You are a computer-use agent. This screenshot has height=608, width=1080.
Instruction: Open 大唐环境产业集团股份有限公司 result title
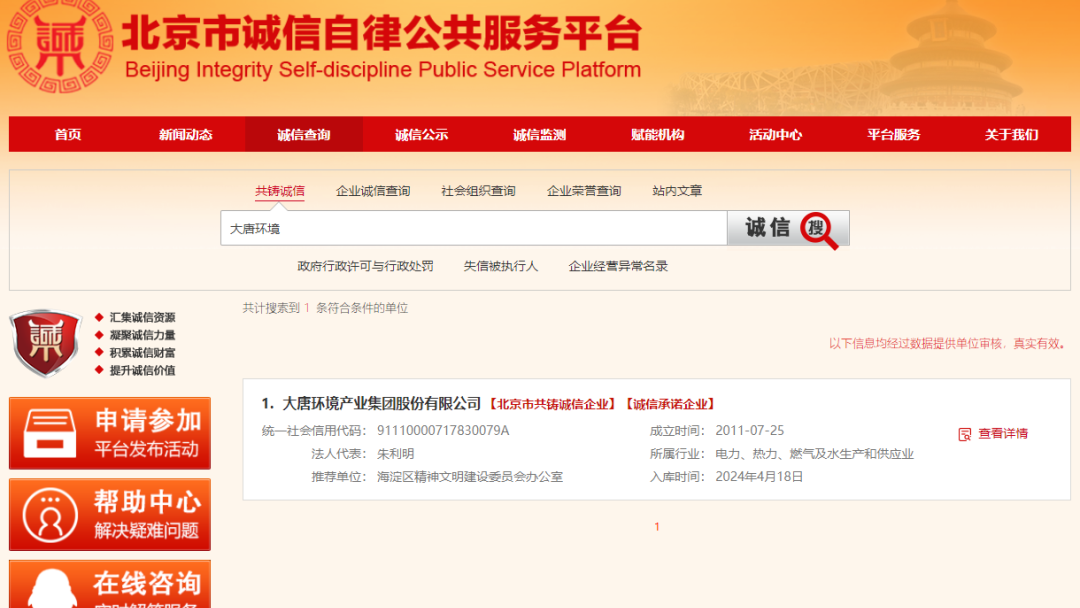381,404
